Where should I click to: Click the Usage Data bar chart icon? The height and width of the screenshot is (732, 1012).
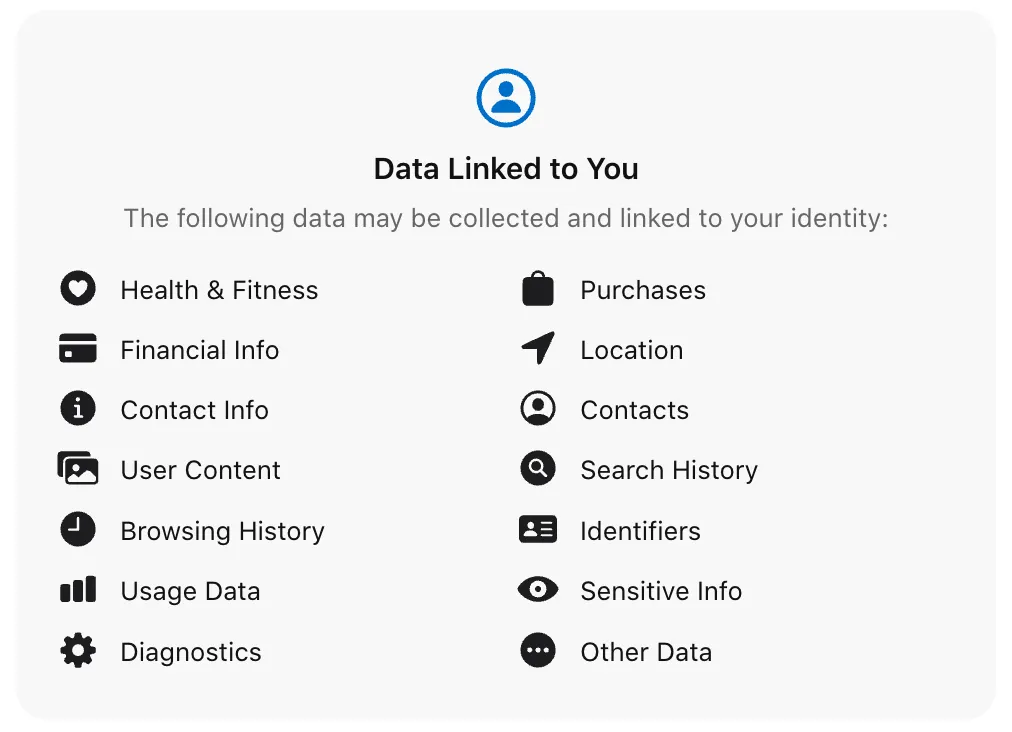[x=78, y=590]
